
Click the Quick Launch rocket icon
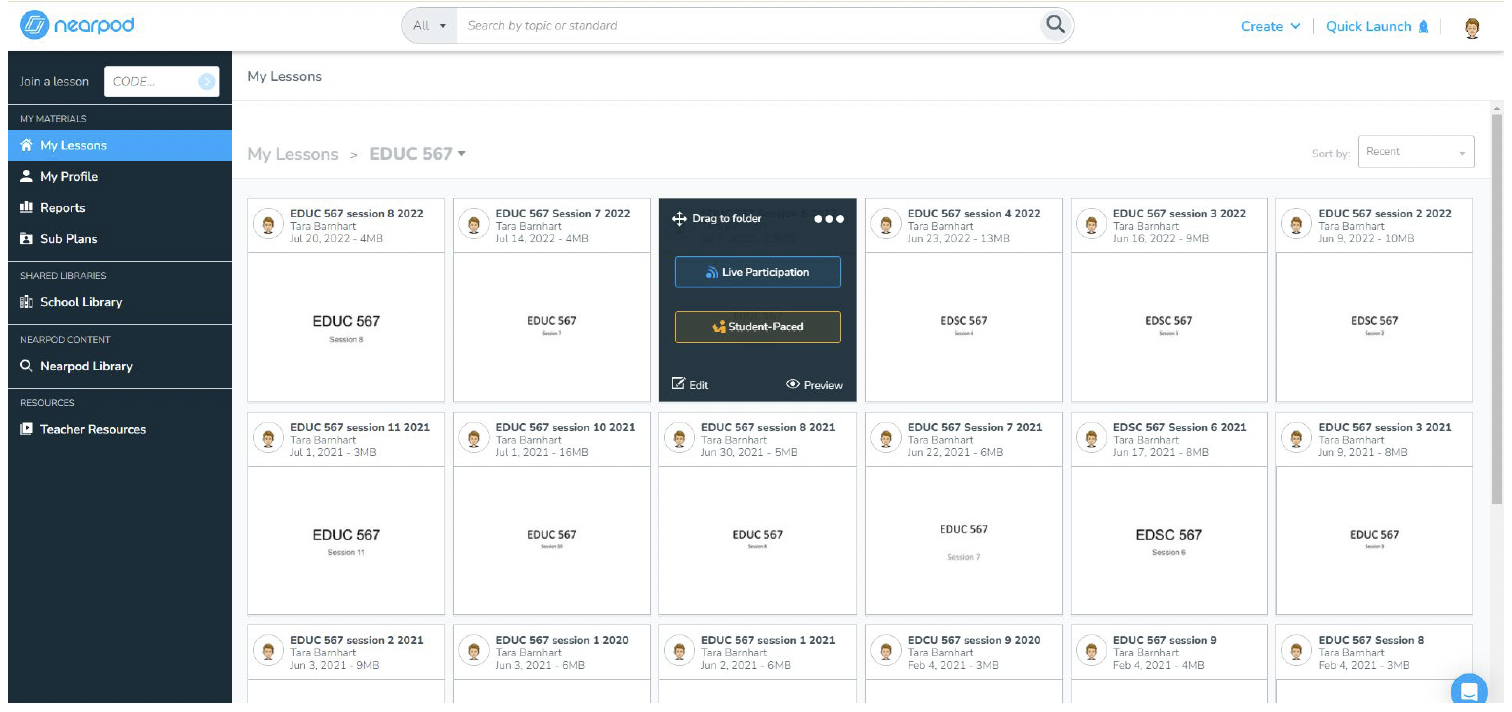(x=1423, y=27)
